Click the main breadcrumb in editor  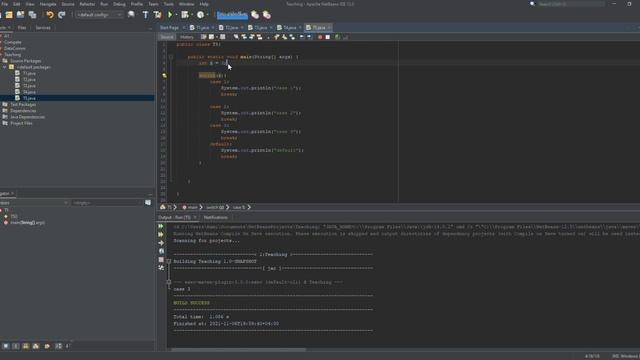click(190, 207)
